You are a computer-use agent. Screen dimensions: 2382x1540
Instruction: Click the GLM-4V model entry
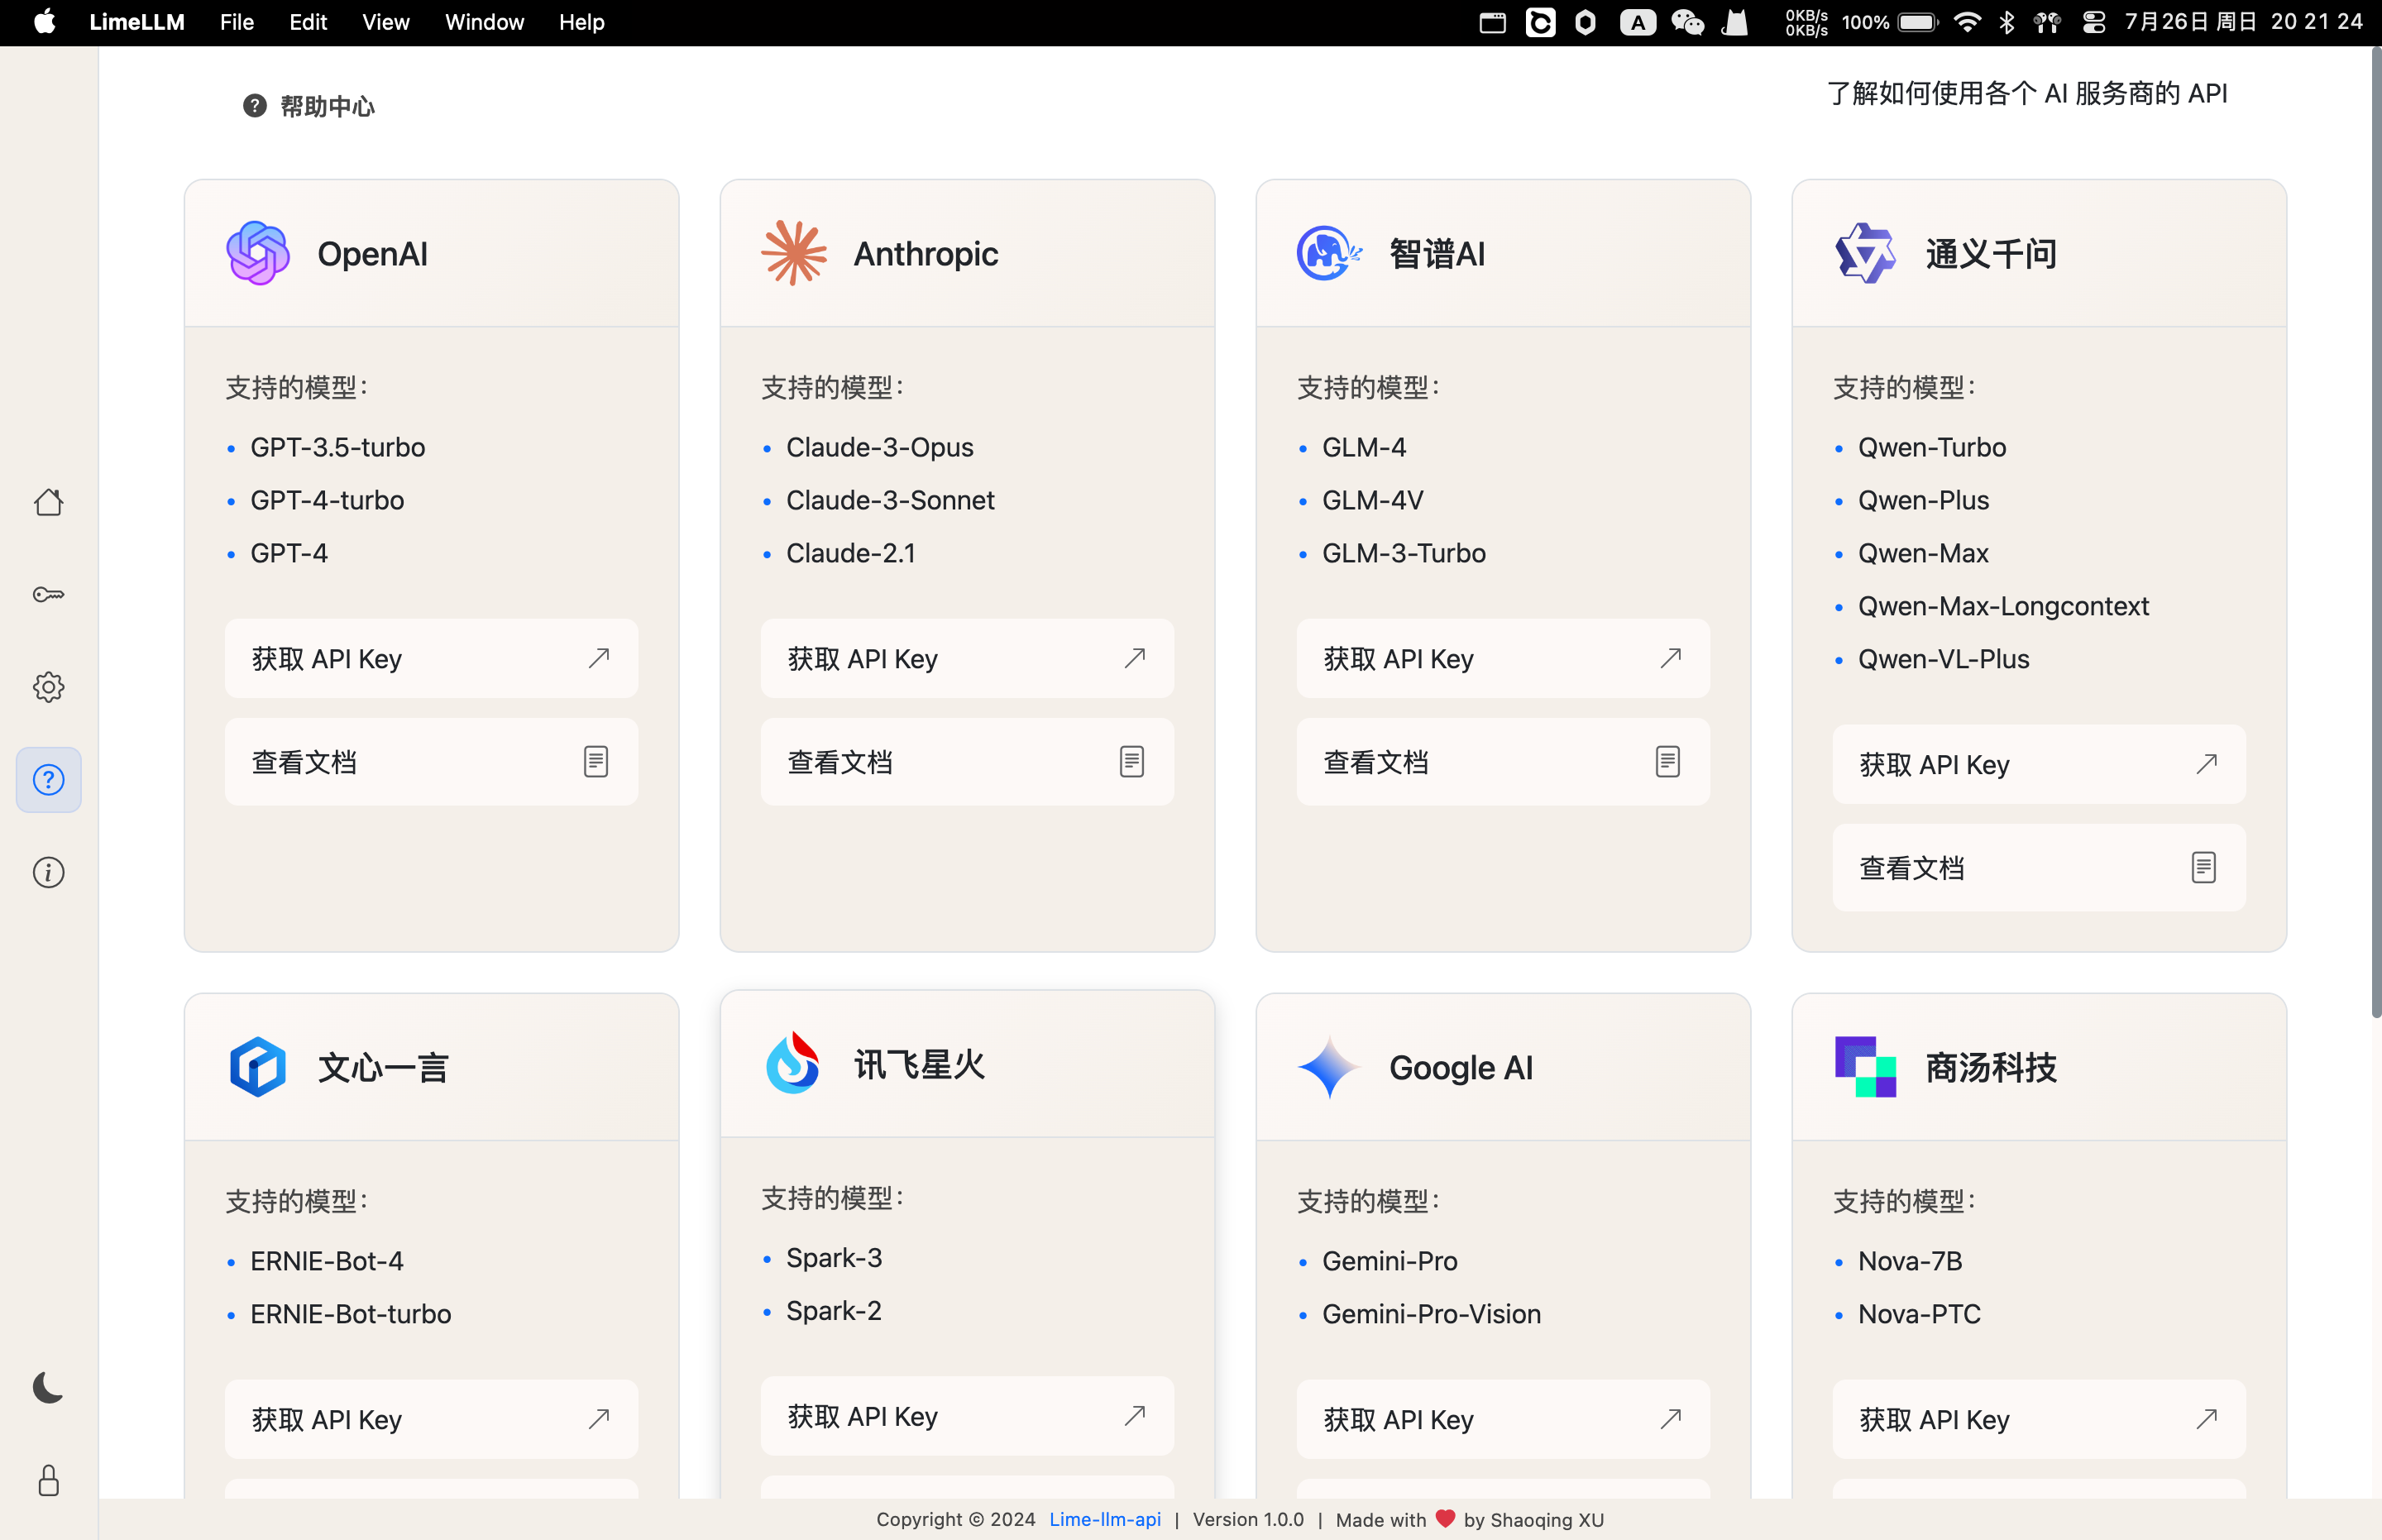coord(1372,500)
